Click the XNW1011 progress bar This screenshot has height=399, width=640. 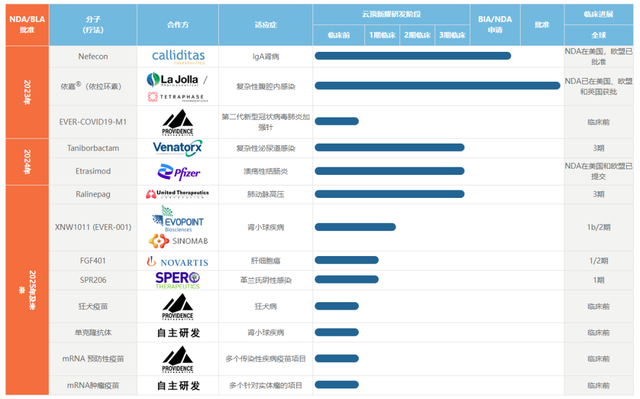355,227
